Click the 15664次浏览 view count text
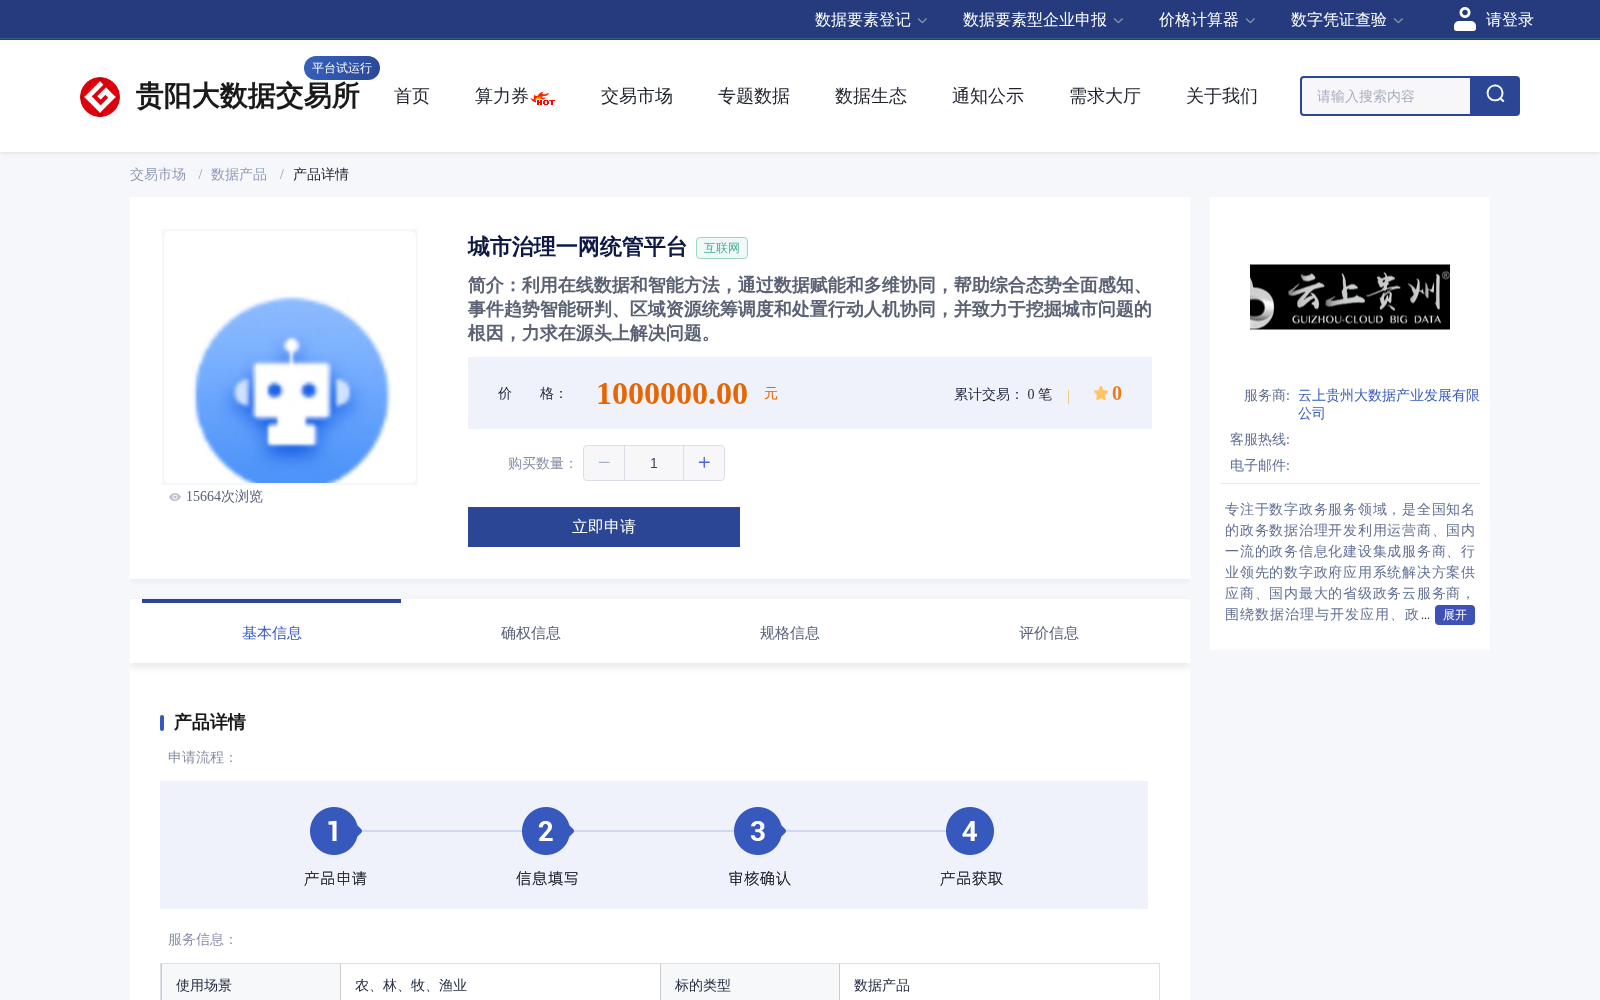The image size is (1600, 1000). [224, 497]
